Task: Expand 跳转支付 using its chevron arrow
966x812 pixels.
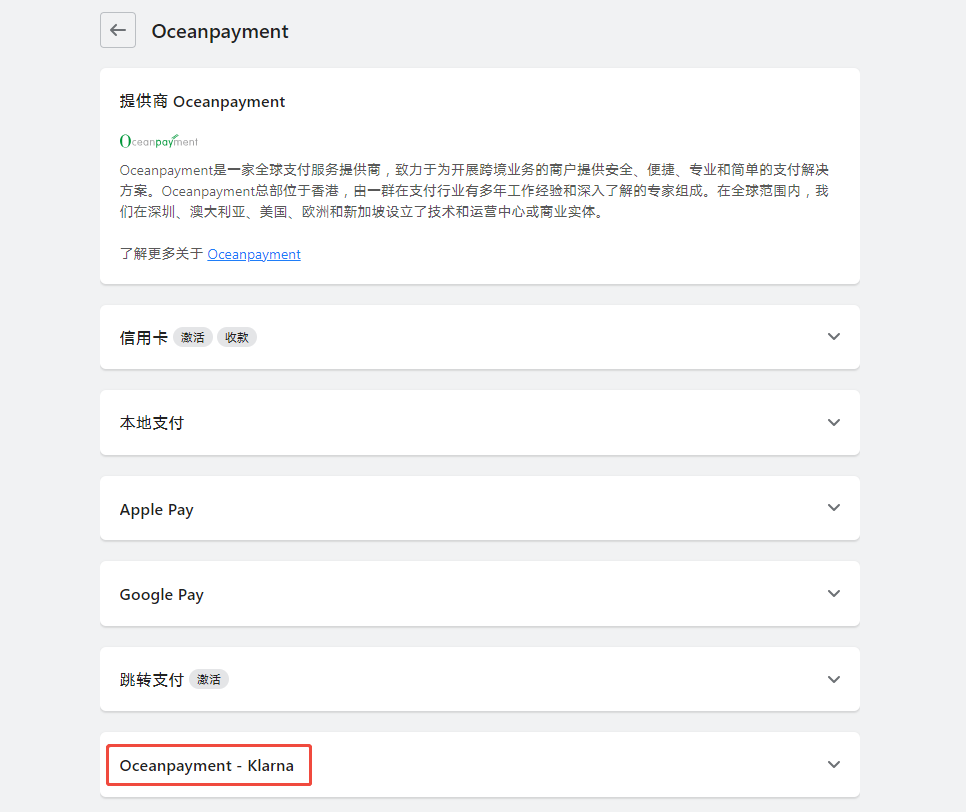Action: point(834,679)
